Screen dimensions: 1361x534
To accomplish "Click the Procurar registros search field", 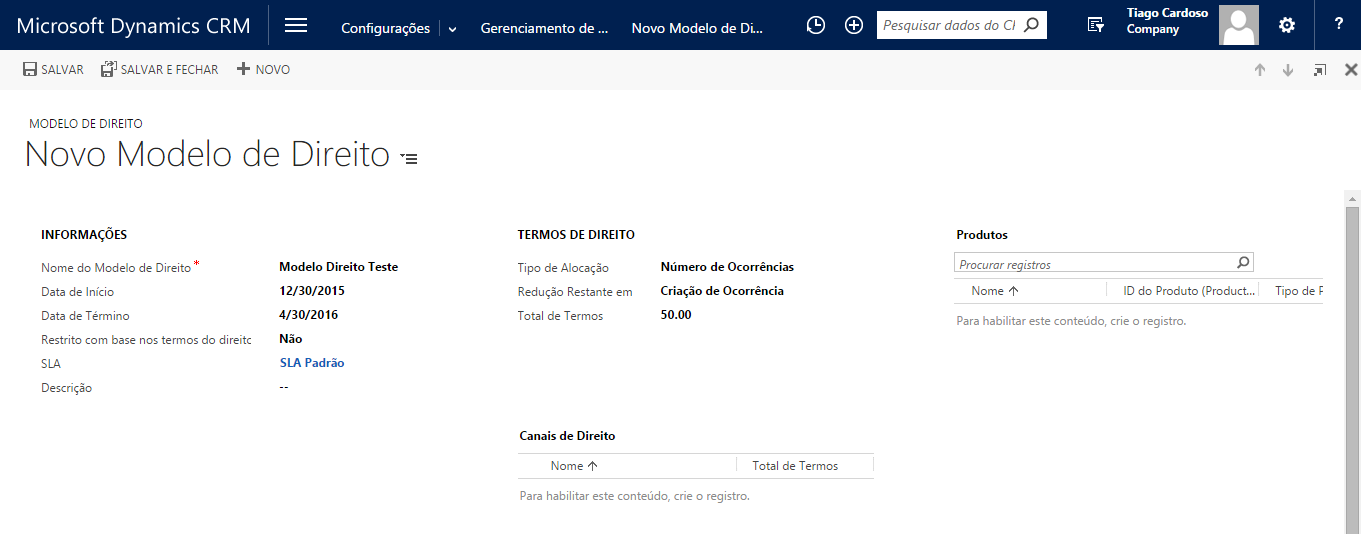I will (x=1094, y=264).
